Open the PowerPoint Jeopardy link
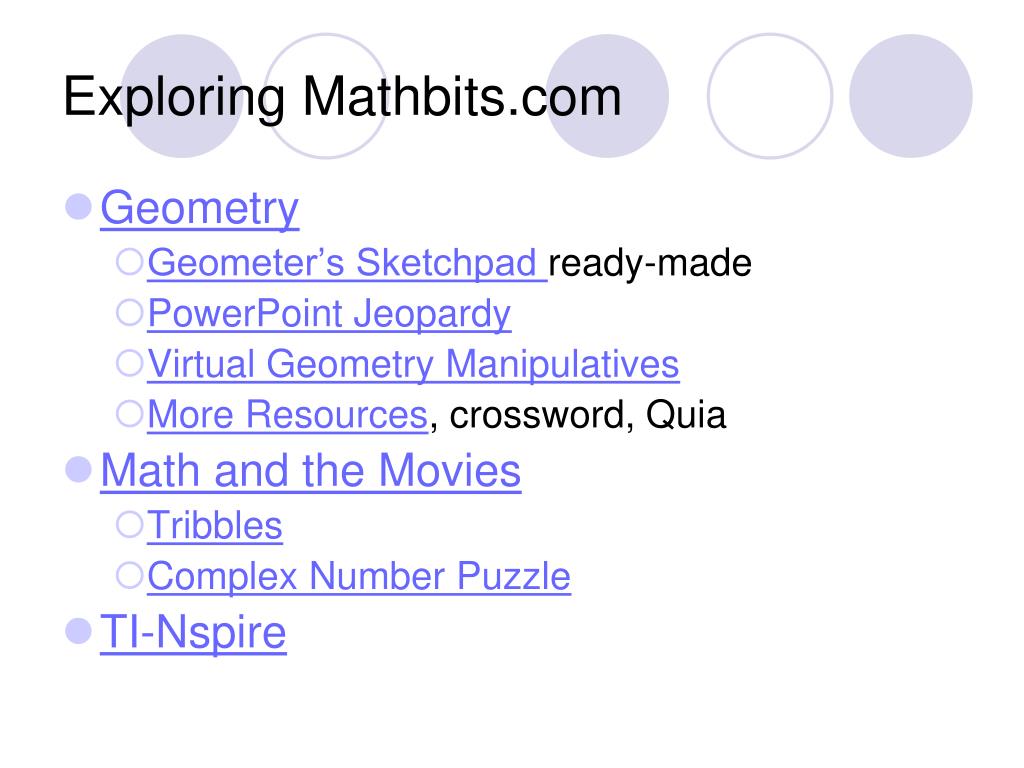This screenshot has width=1024, height=768. [x=329, y=314]
